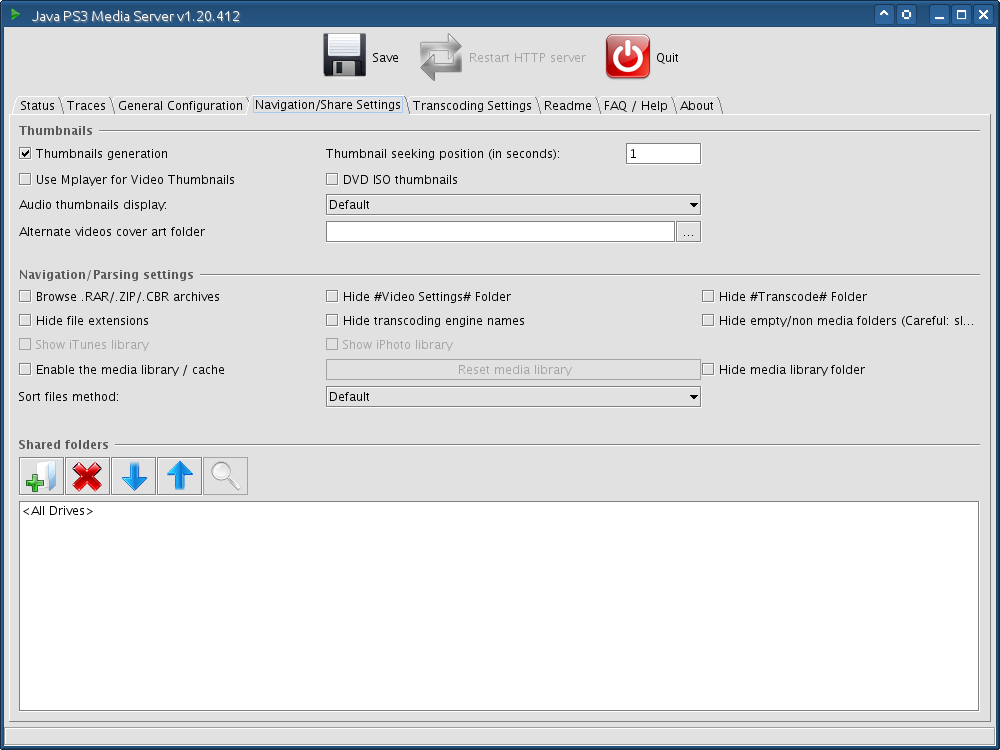Uncheck Thumbnails generation
1000x750 pixels.
25,154
